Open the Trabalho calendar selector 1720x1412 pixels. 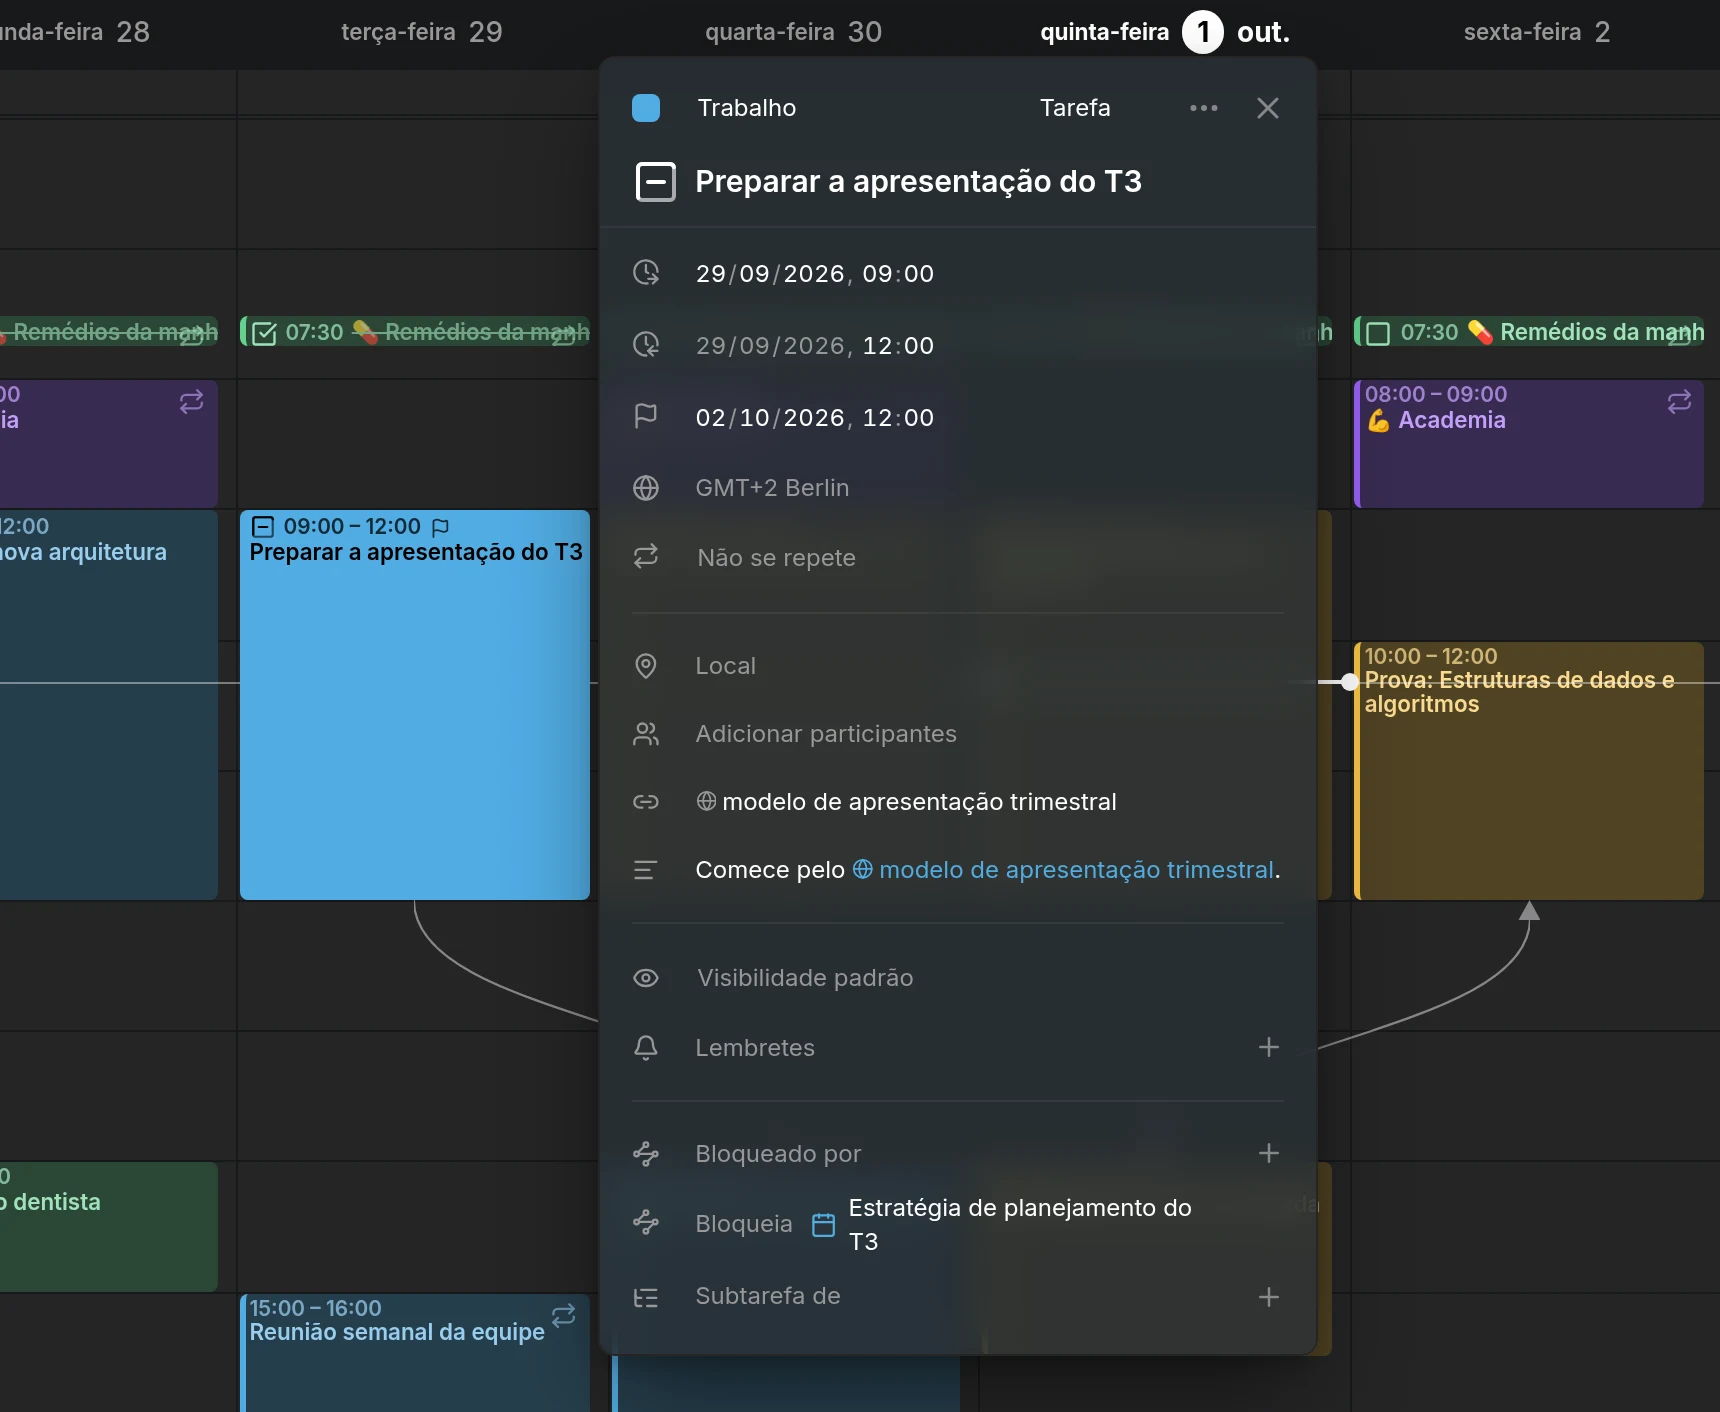tap(746, 108)
